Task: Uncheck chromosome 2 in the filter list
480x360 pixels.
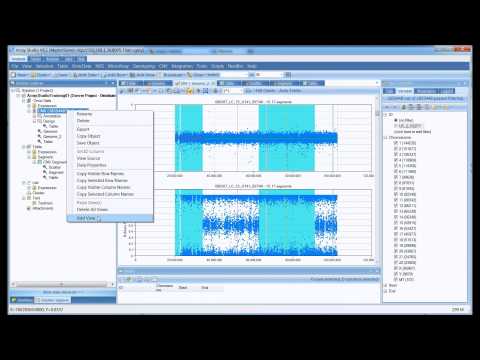Action: tap(396, 149)
